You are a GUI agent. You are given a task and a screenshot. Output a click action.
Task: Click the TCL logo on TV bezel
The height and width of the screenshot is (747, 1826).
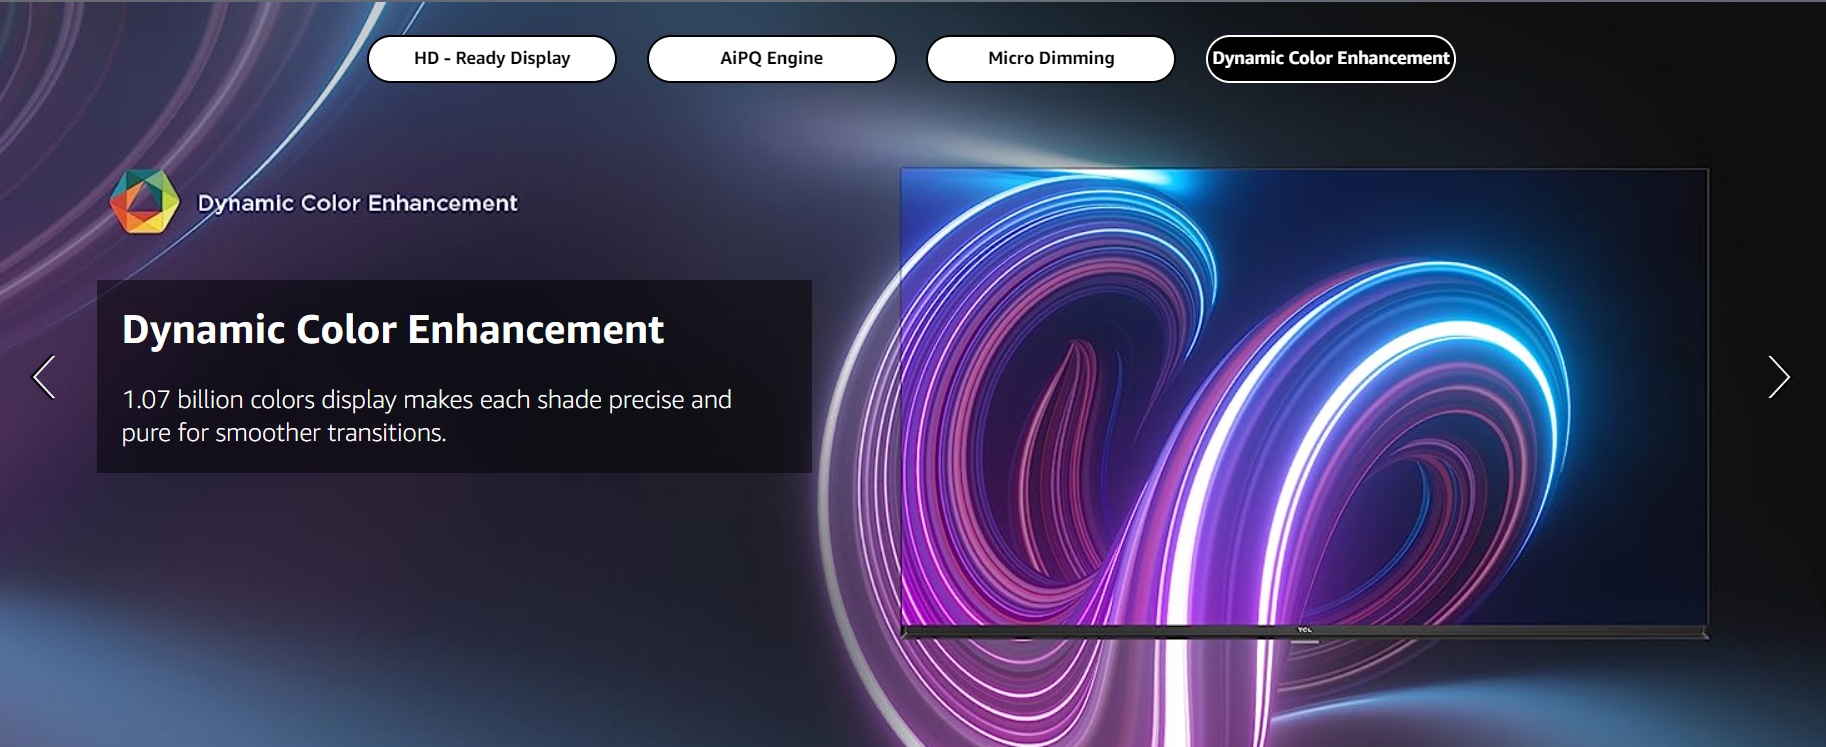pyautogui.click(x=1304, y=630)
